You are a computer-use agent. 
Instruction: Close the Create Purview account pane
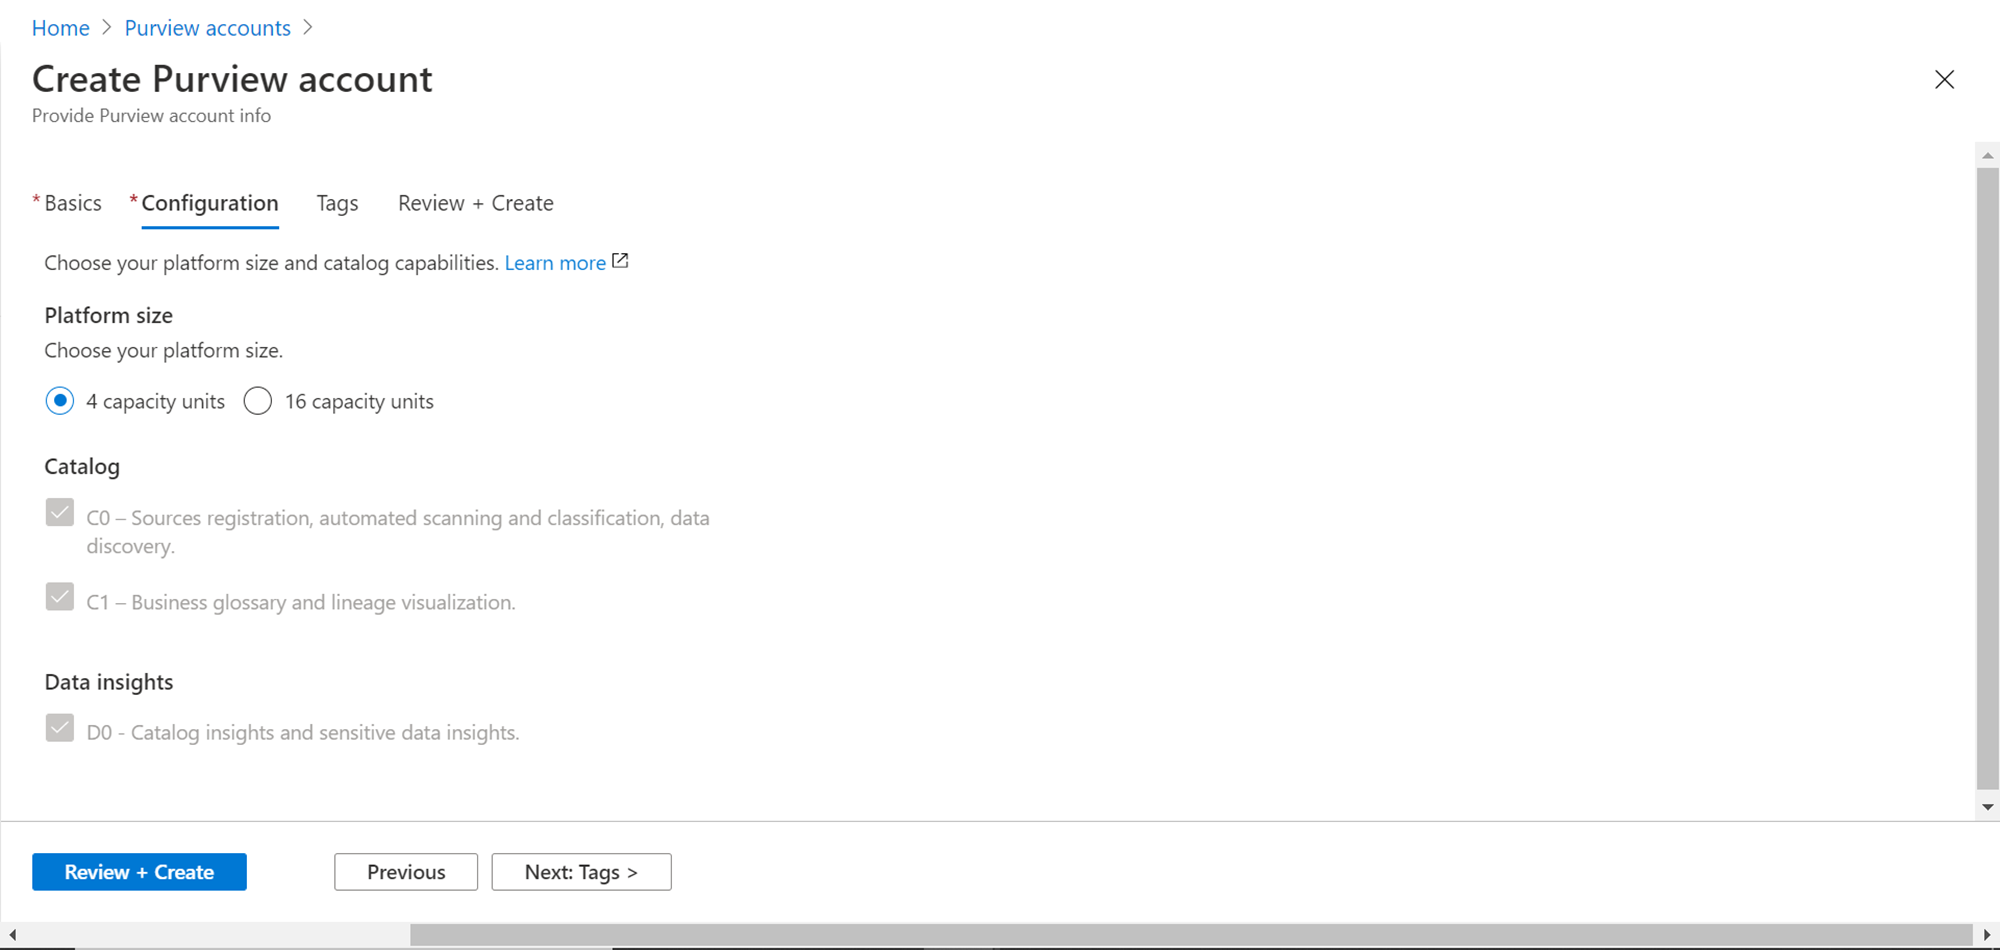pyautogui.click(x=1944, y=80)
